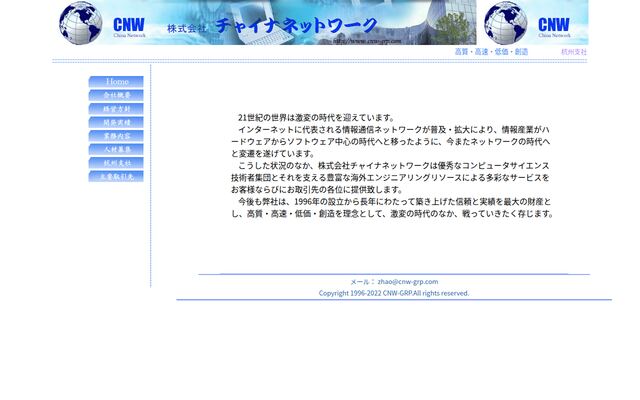Click the line starting お客様ならびにお取引先

[x=317, y=190]
